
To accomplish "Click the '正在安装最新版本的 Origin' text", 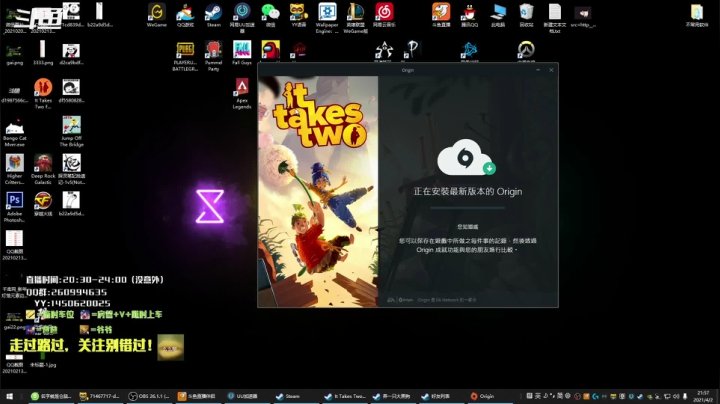I will [467, 191].
